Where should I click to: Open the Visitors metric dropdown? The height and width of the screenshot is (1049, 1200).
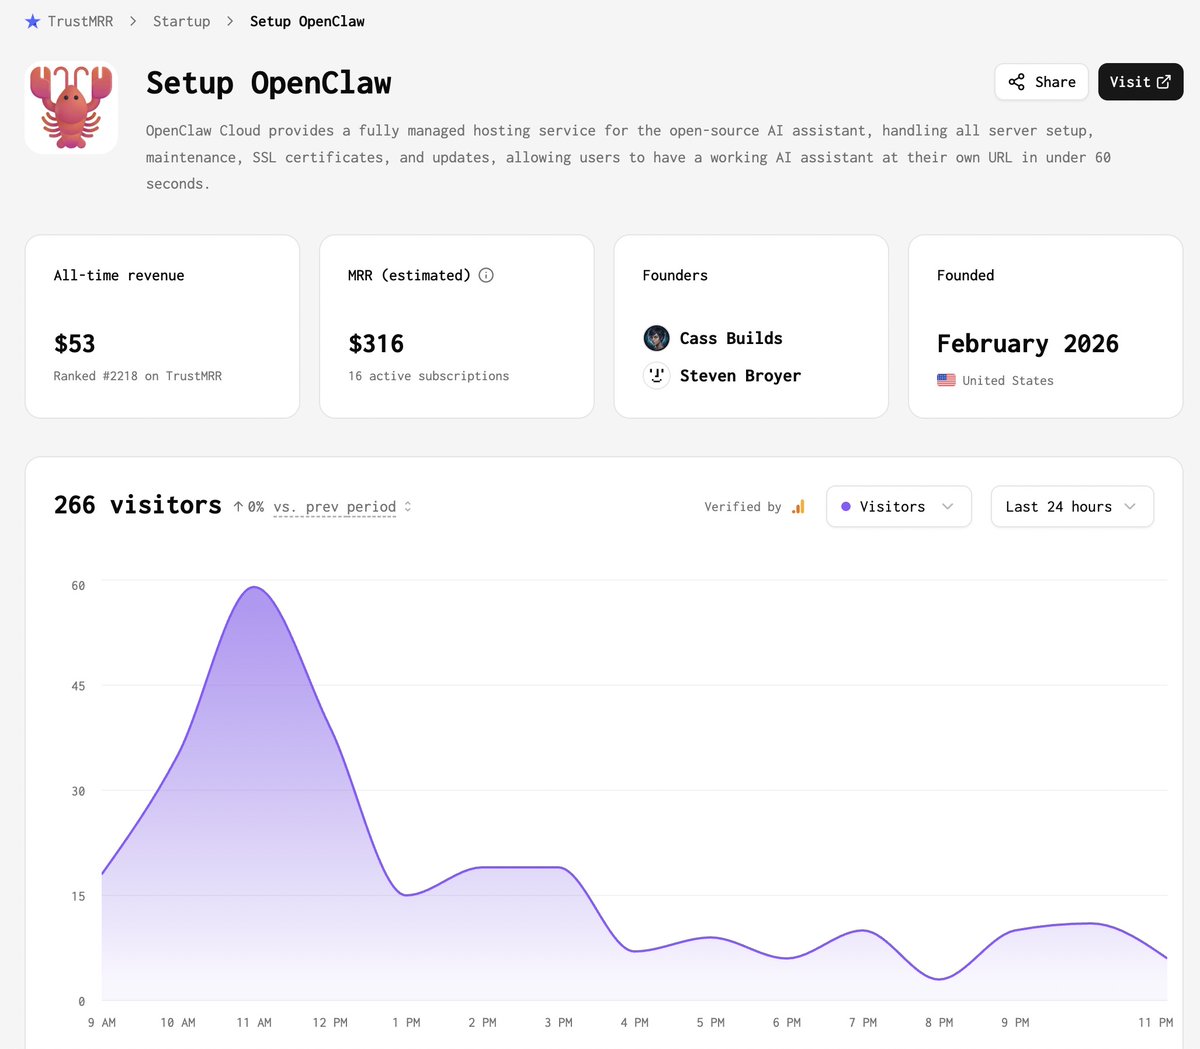[898, 507]
